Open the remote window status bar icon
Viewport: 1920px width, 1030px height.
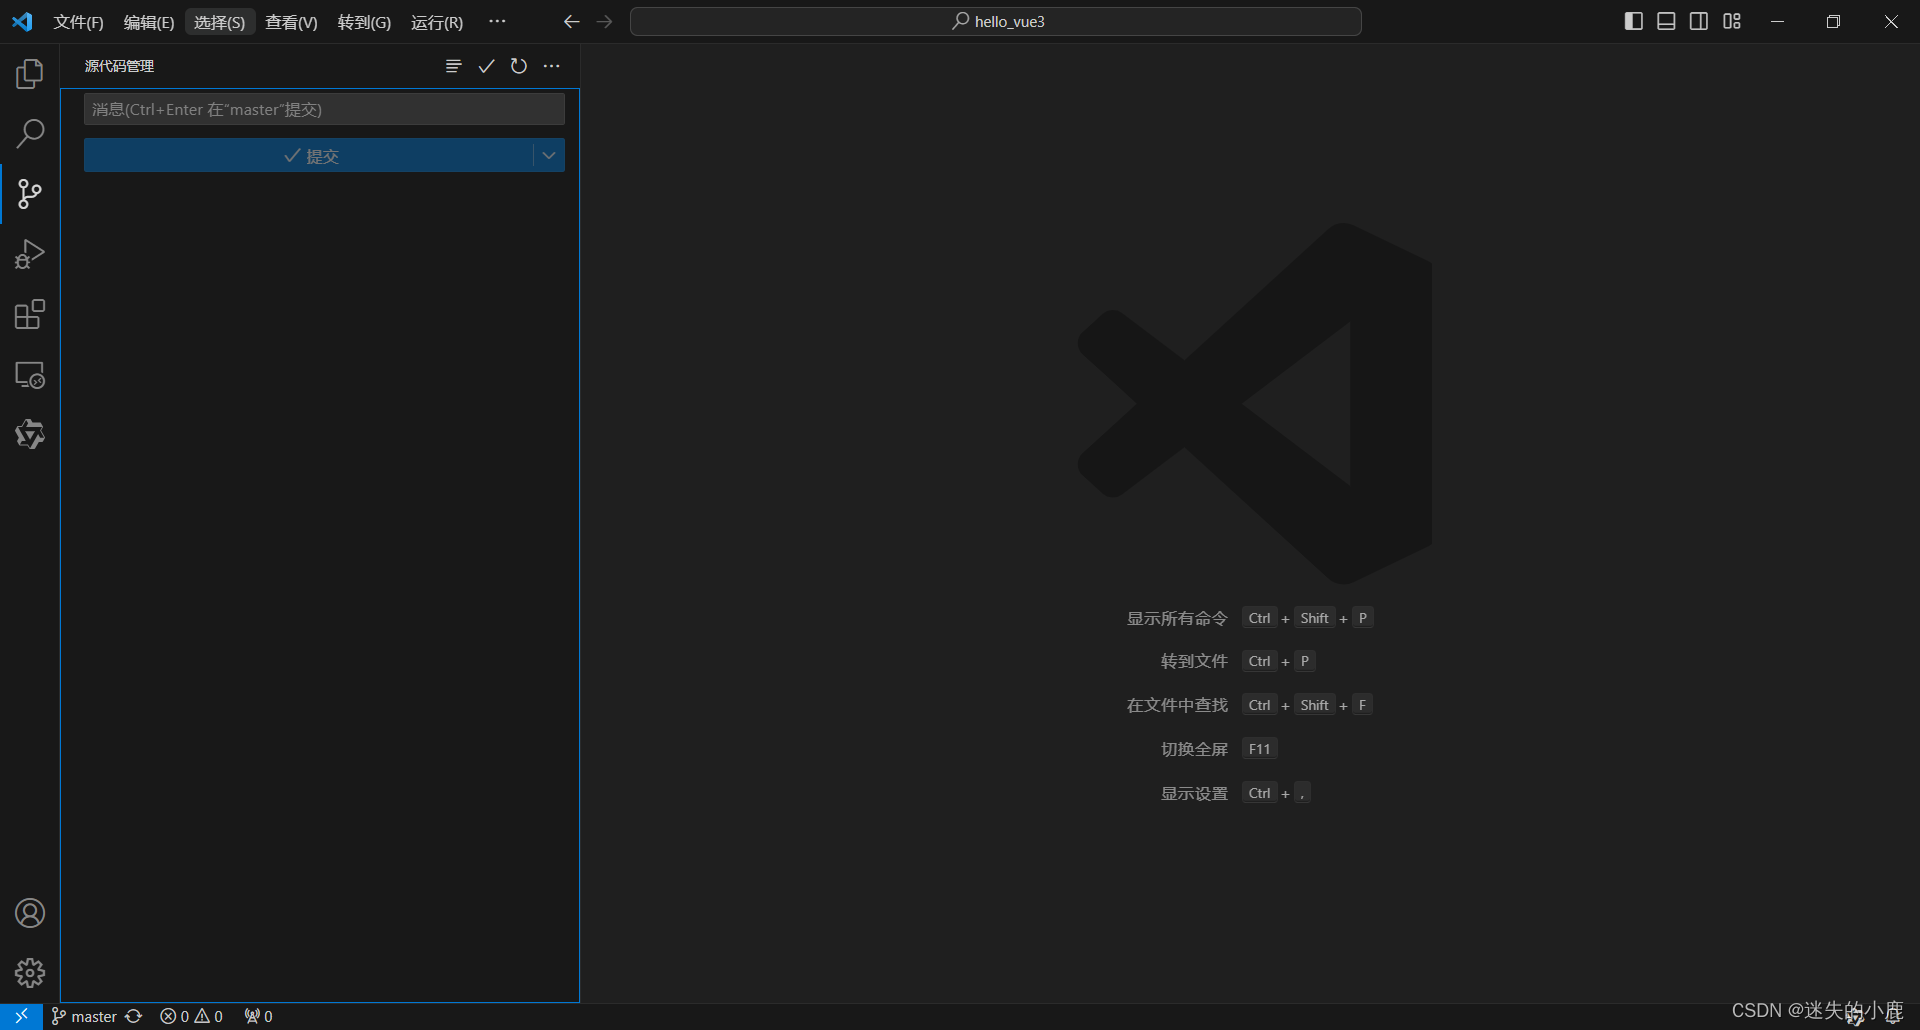(21, 1016)
